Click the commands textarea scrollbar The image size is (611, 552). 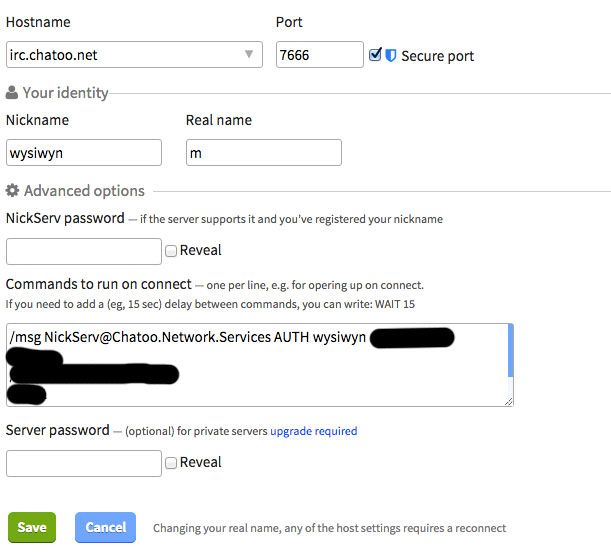510,351
